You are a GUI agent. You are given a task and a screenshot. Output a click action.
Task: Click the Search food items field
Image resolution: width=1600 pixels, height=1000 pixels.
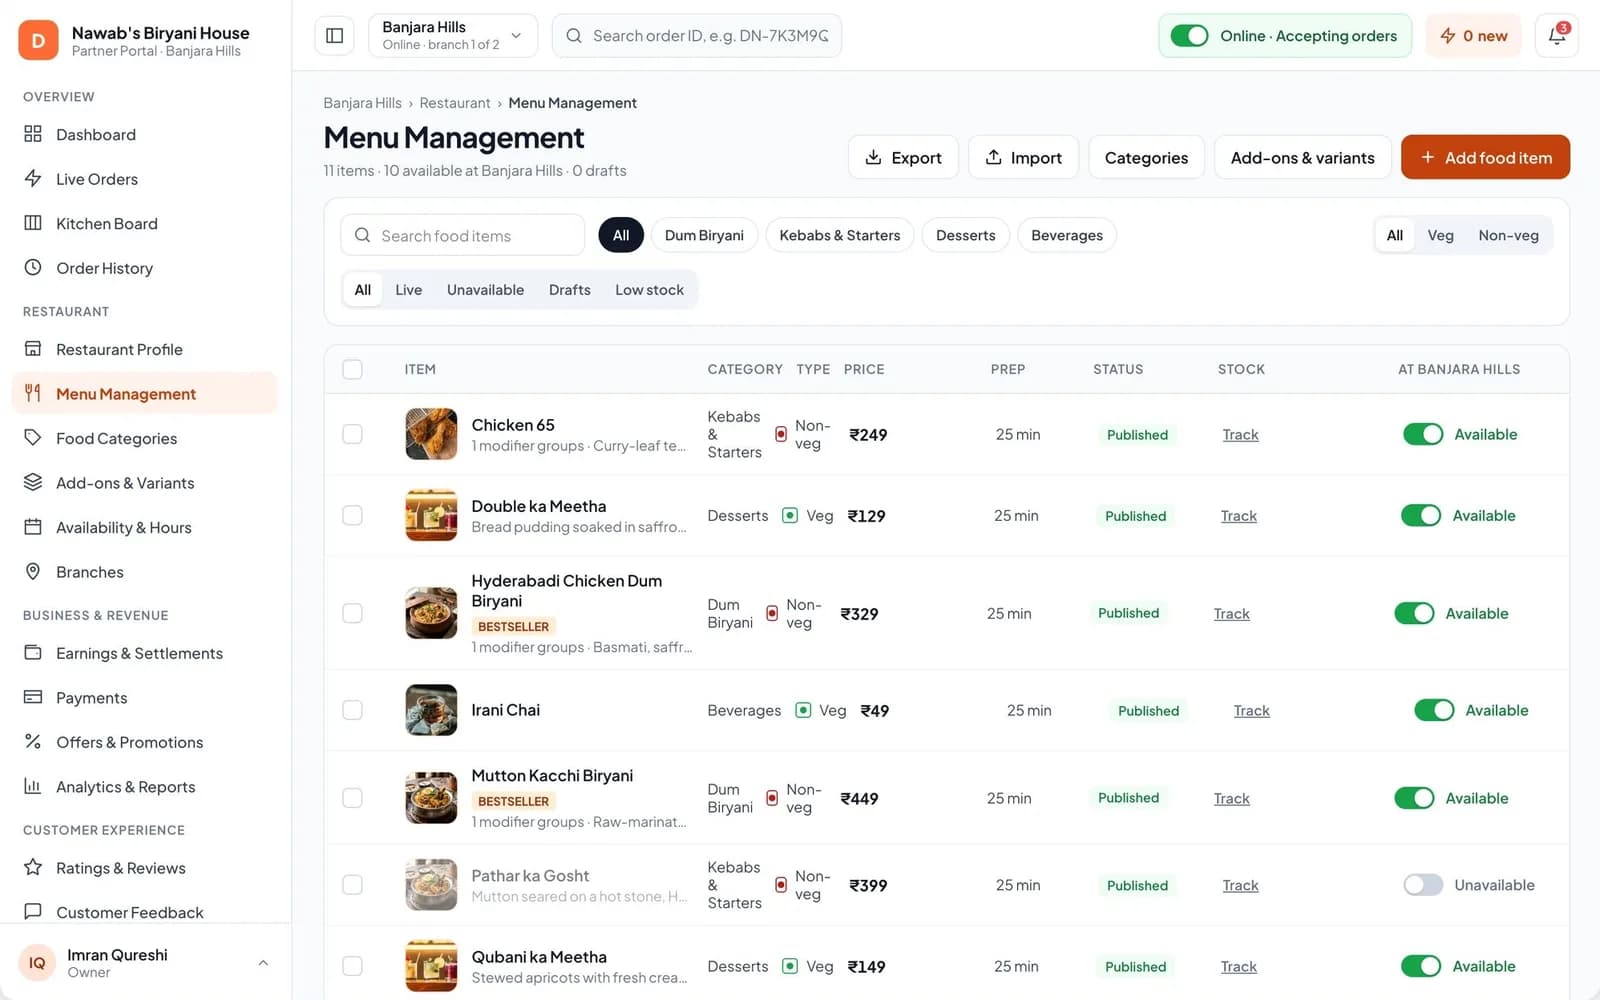pos(462,235)
